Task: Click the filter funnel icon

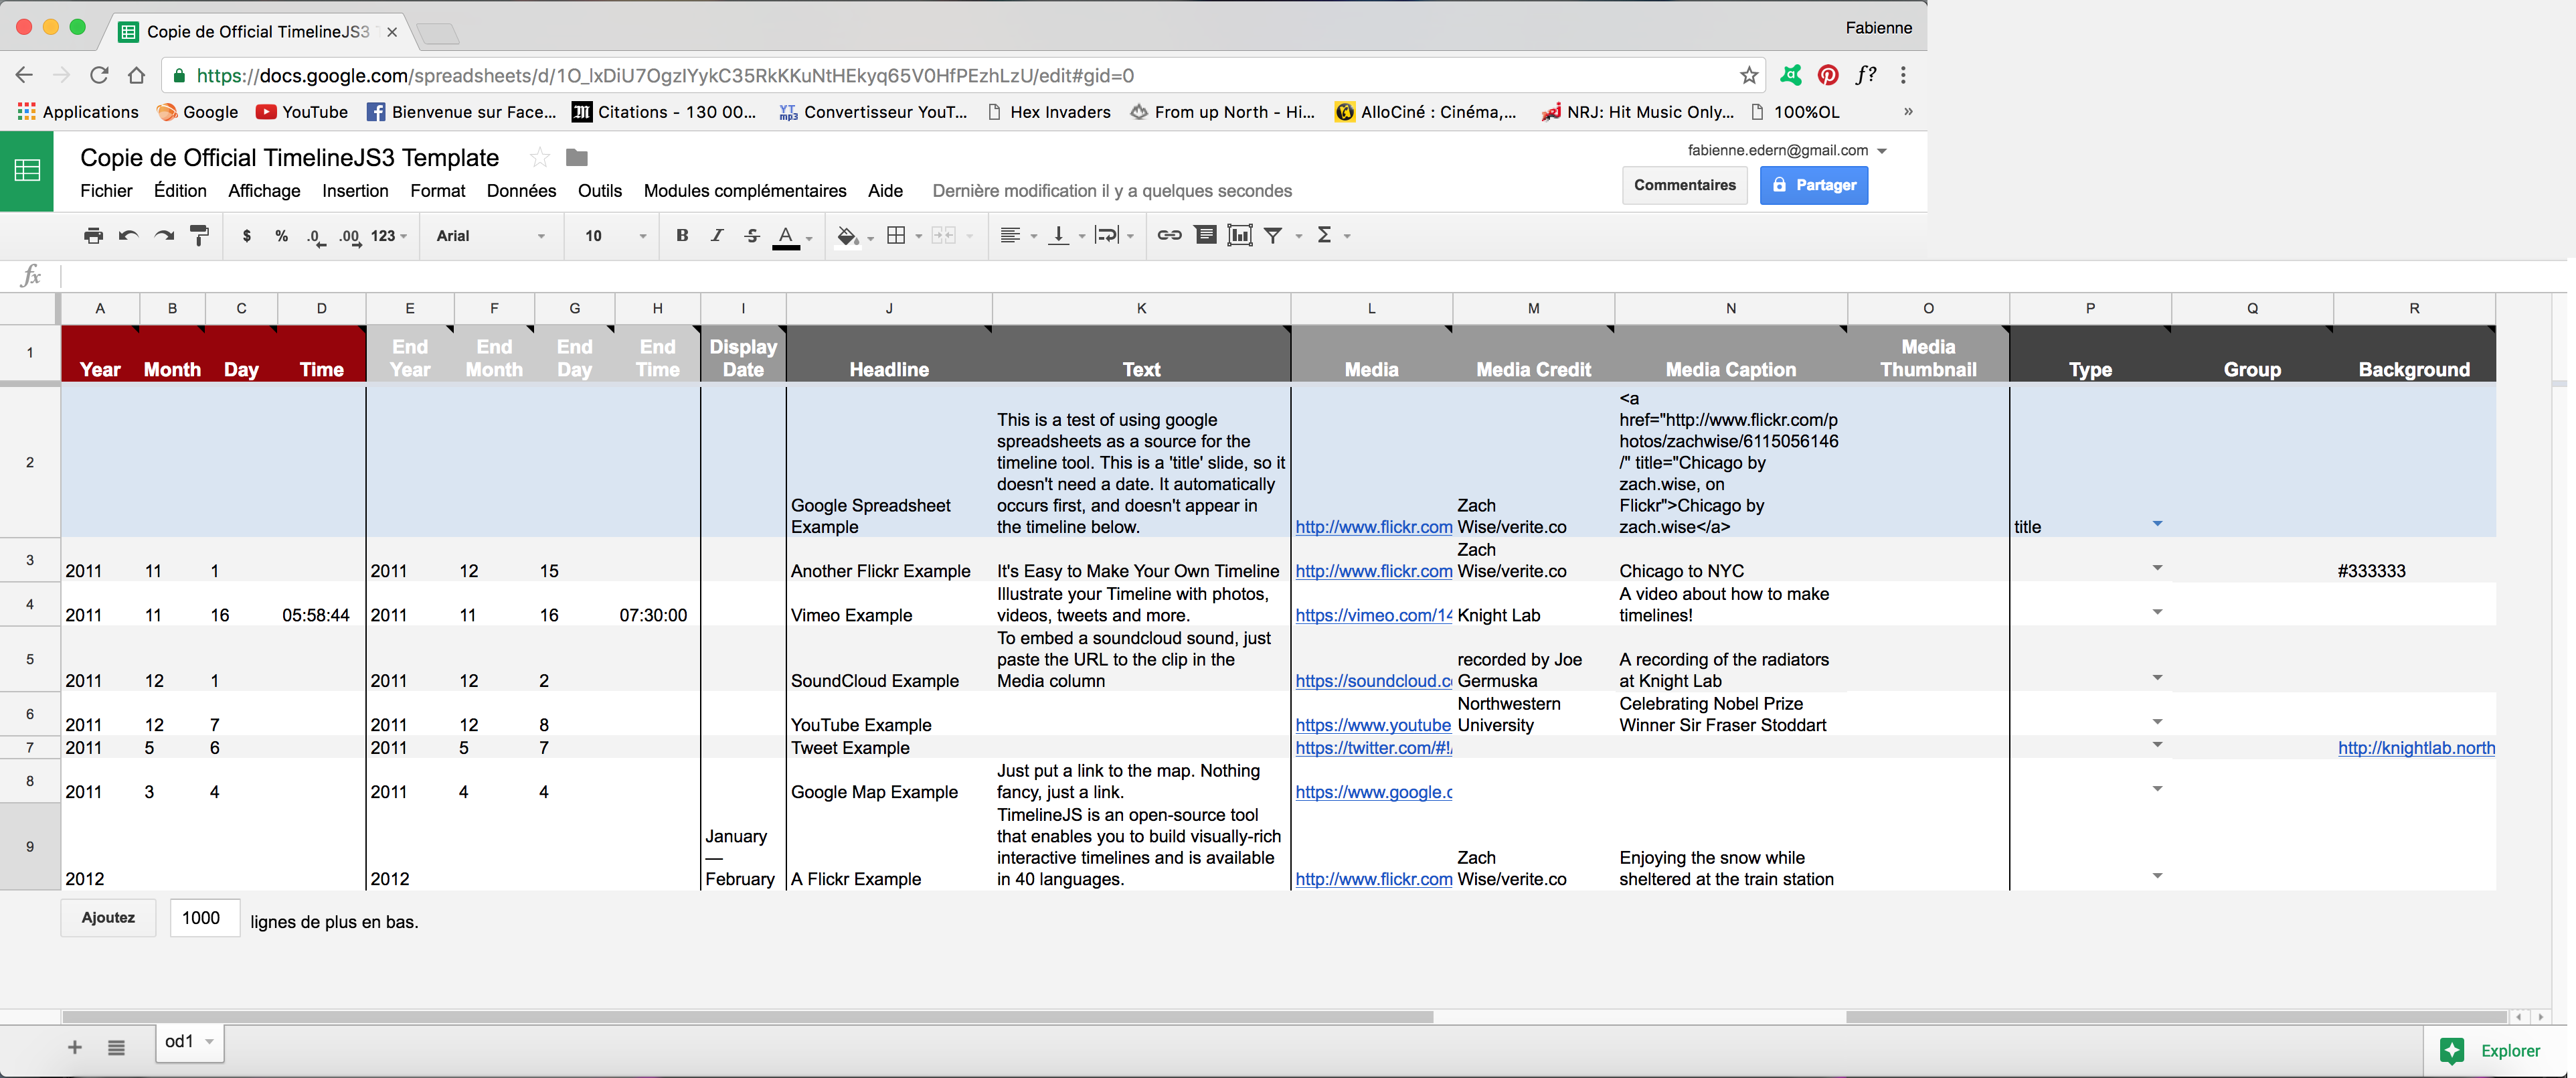Action: tap(1273, 236)
